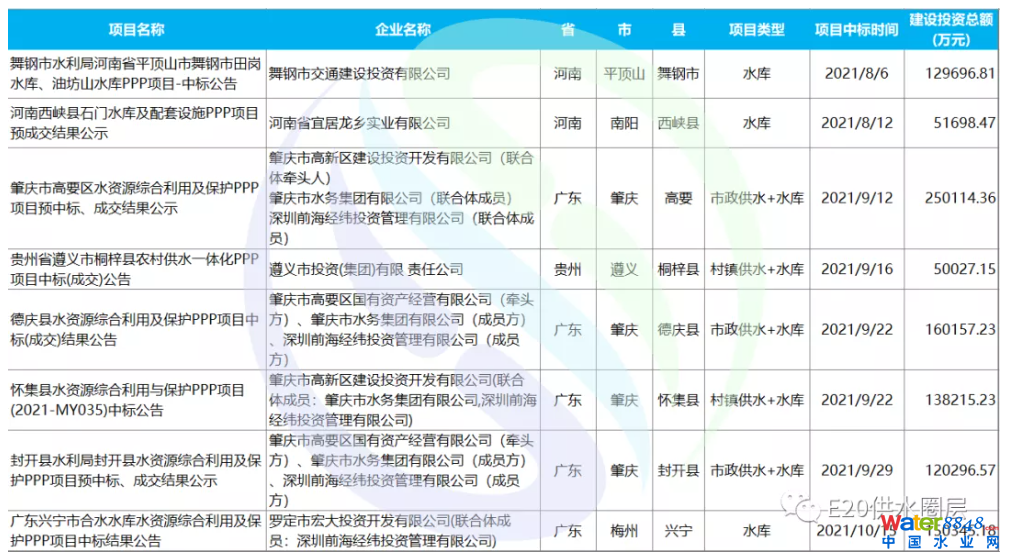Image resolution: width=1009 pixels, height=559 pixels.
Task: Select the date cell 2021/8/6
Action: (x=856, y=73)
